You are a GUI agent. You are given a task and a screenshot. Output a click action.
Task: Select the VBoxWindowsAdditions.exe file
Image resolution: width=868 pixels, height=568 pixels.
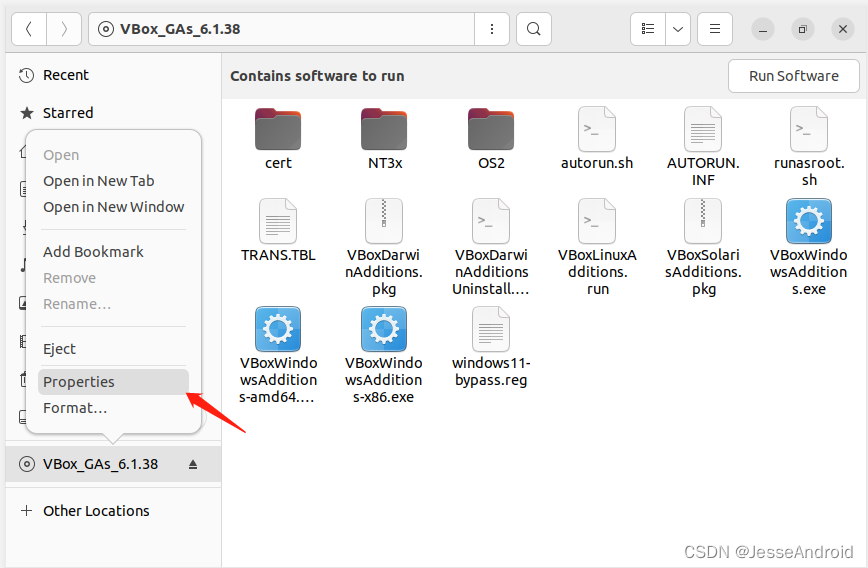coord(809,247)
